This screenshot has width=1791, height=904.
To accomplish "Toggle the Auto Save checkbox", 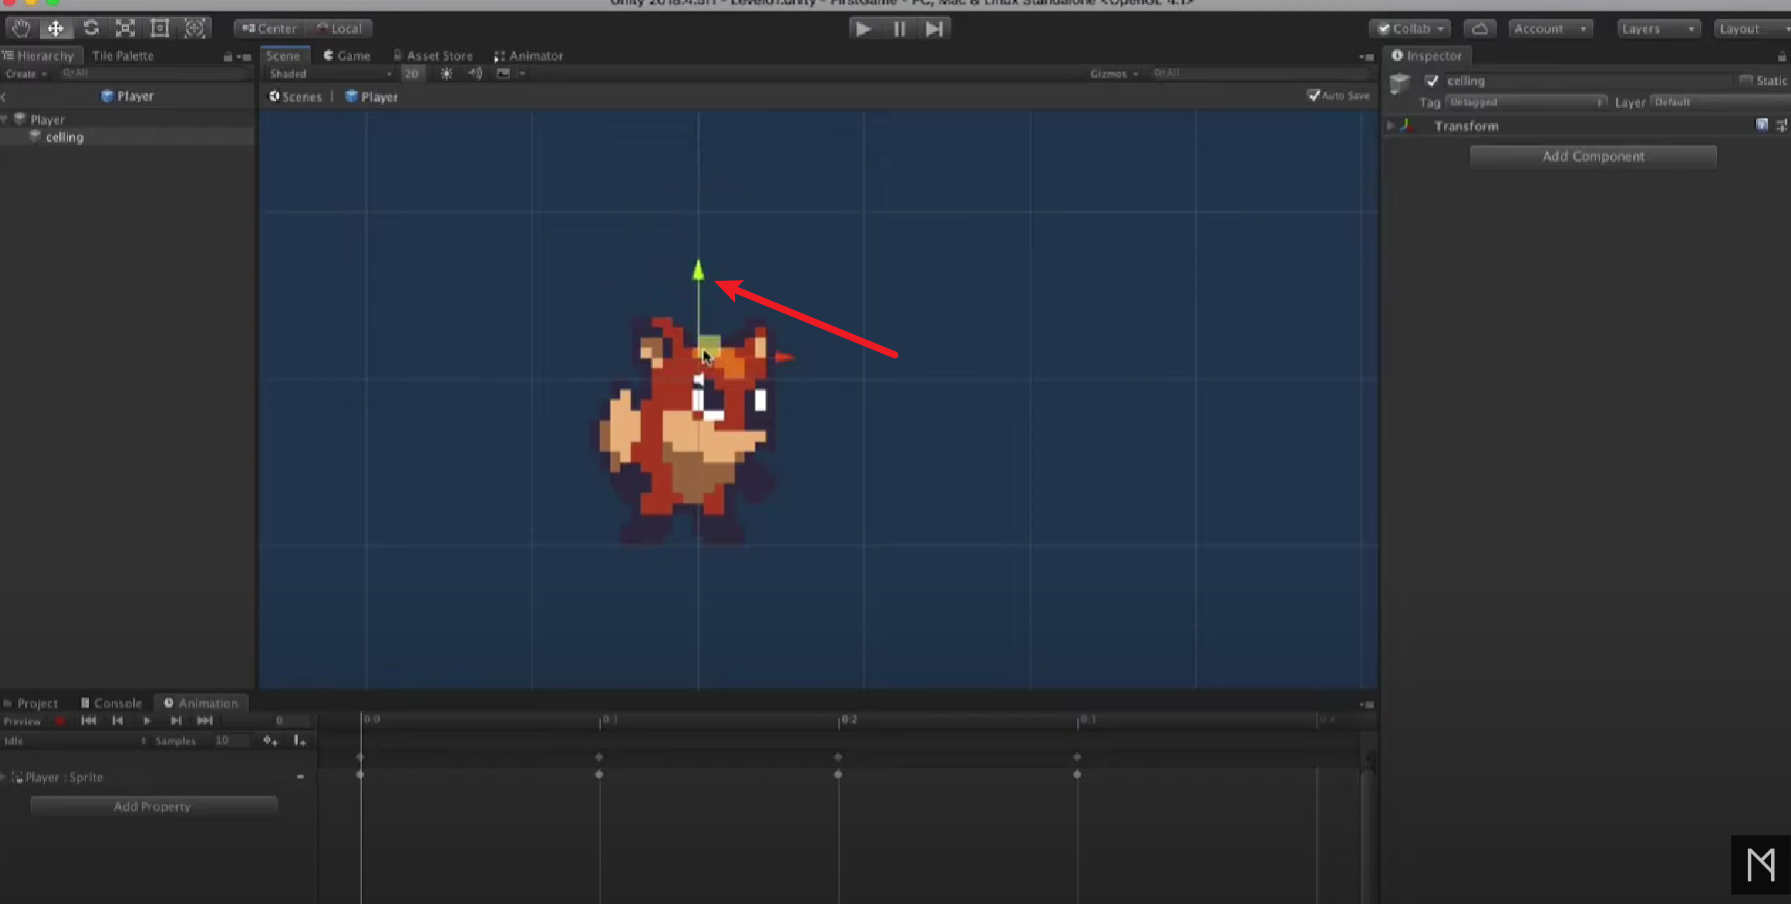I will click(x=1313, y=96).
